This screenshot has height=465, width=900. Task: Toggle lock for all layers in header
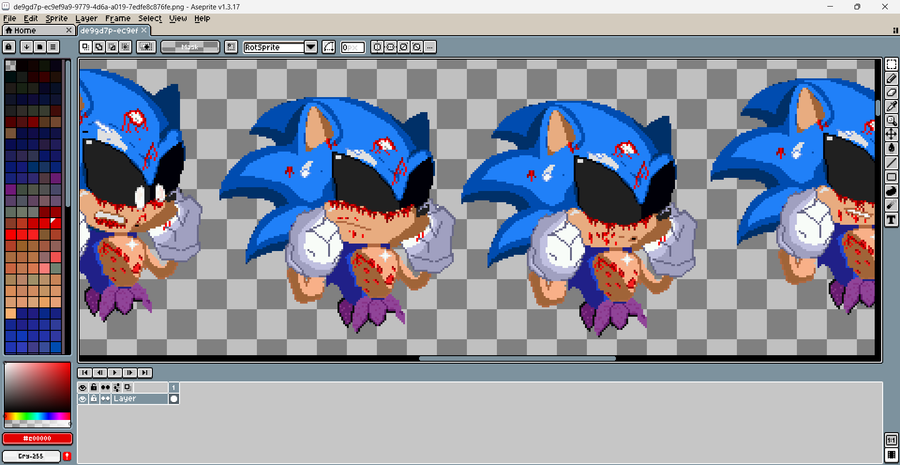94,388
